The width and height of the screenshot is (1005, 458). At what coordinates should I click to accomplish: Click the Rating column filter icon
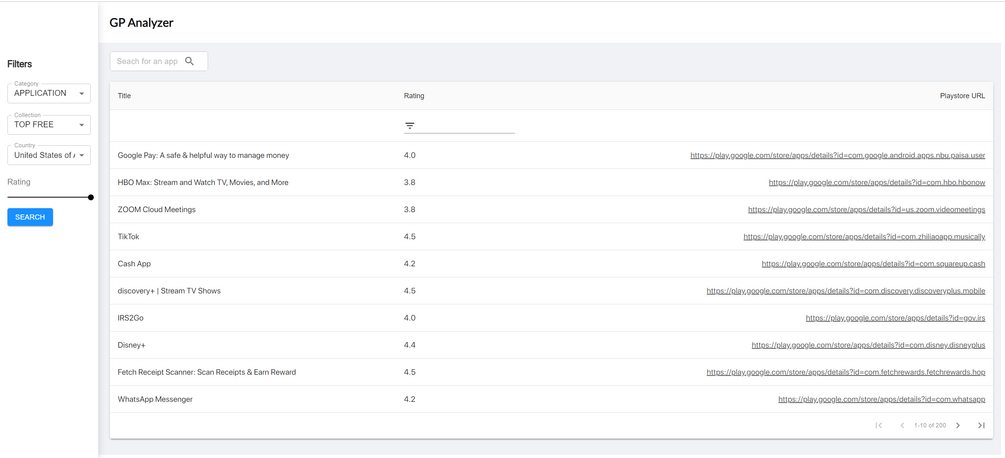click(x=409, y=126)
